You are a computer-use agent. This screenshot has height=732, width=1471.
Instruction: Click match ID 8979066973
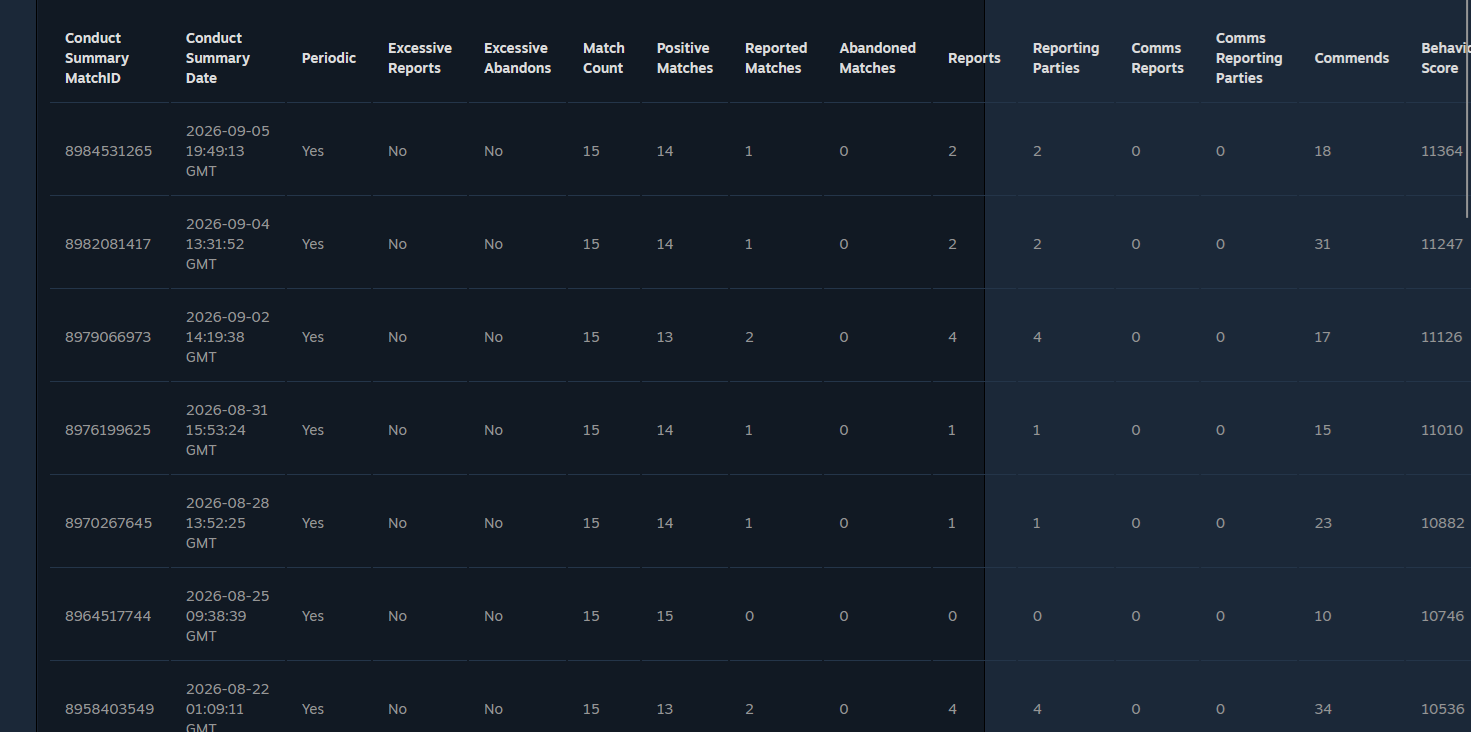(108, 337)
